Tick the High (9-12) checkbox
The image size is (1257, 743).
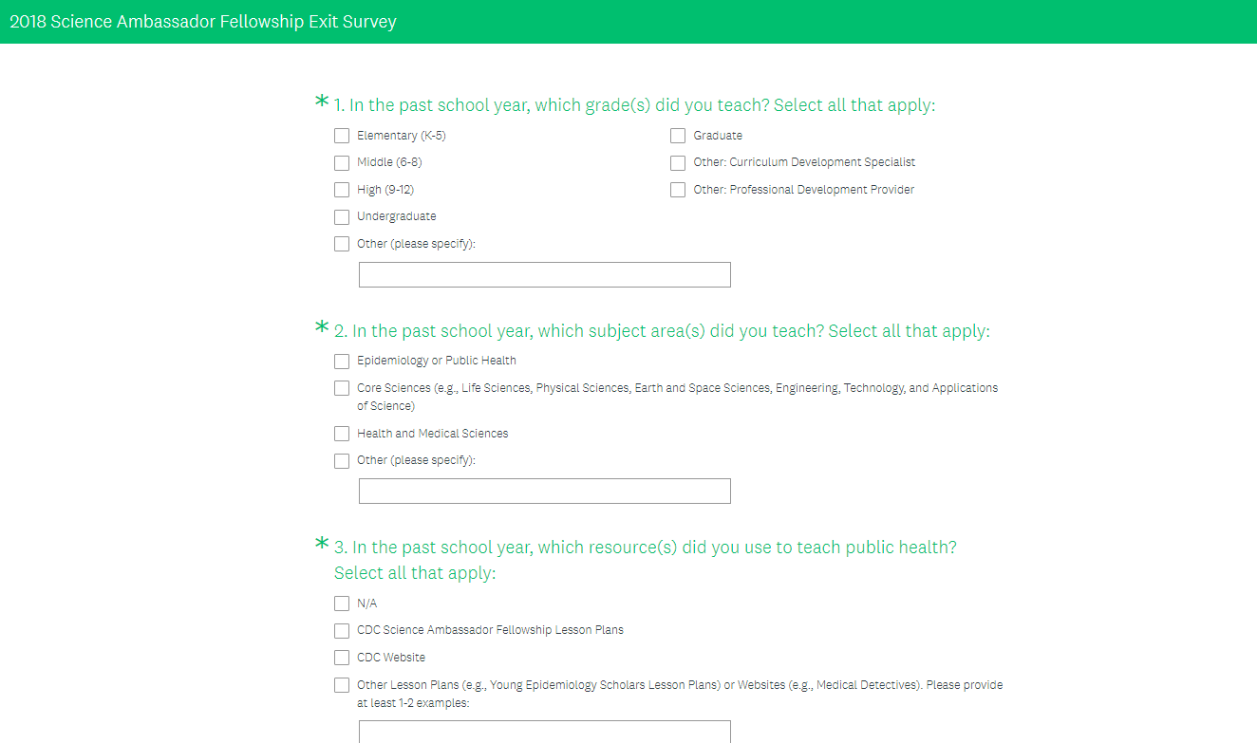(x=342, y=190)
